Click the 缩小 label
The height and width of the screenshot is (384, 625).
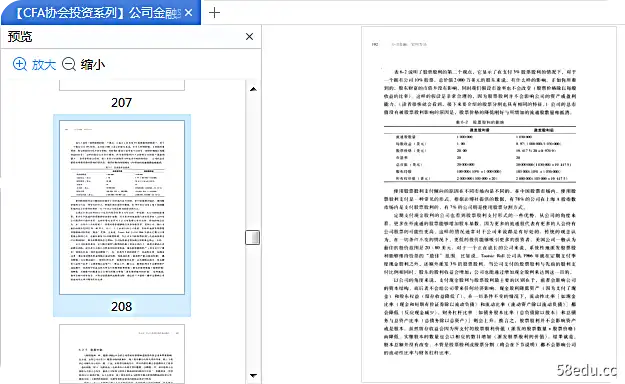(x=93, y=64)
